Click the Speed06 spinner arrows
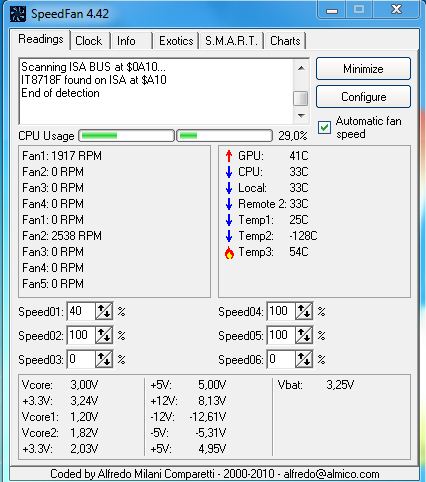 click(304, 359)
